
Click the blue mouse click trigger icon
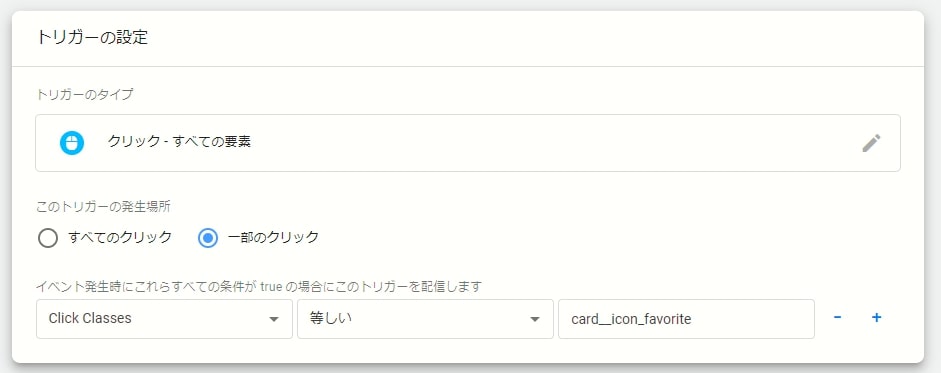71,143
